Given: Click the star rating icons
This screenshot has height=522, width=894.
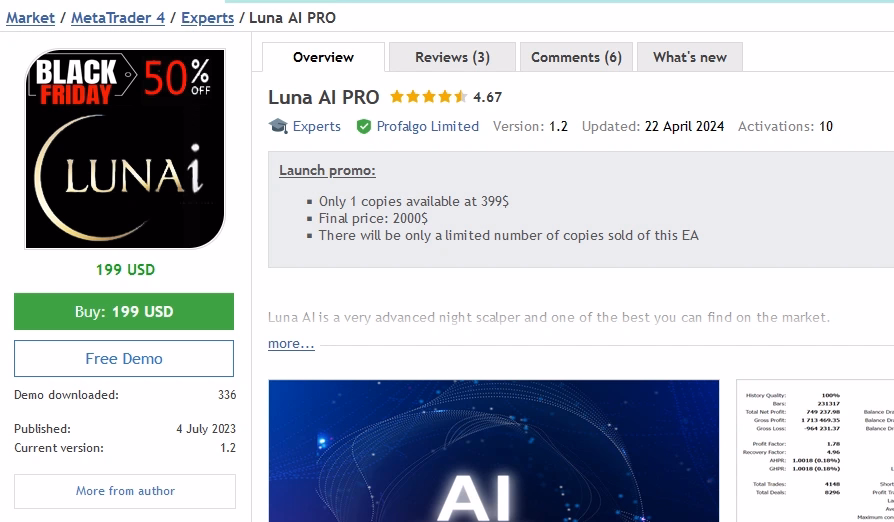Looking at the screenshot, I should click(429, 97).
